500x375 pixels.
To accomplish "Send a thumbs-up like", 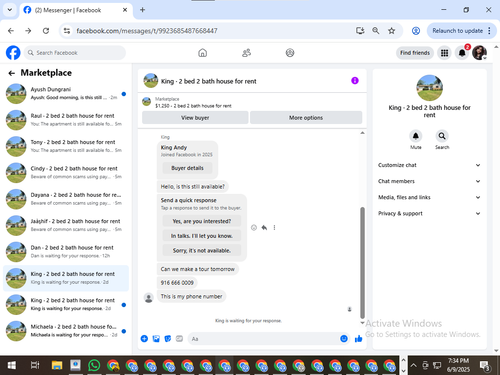I will tap(359, 339).
